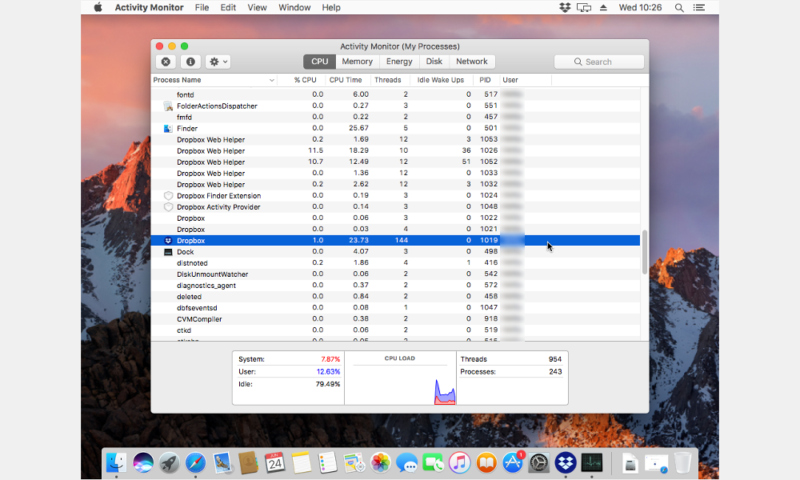Open the File menu

click(202, 7)
